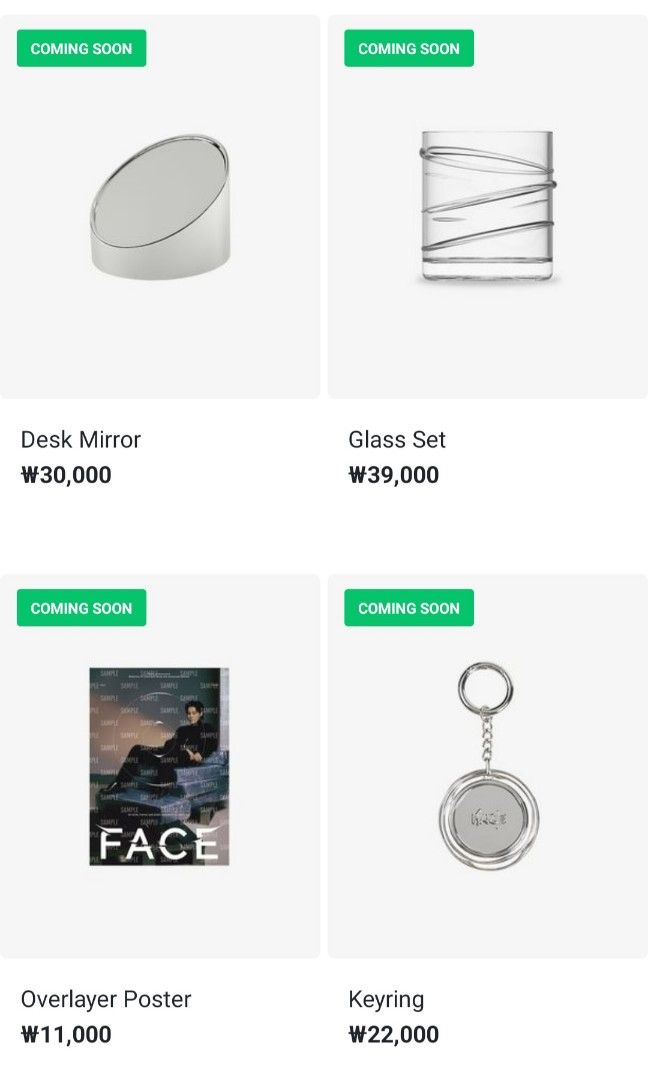Select the ₩39,000 Glass Set price
The width and height of the screenshot is (648, 1080).
pos(391,475)
